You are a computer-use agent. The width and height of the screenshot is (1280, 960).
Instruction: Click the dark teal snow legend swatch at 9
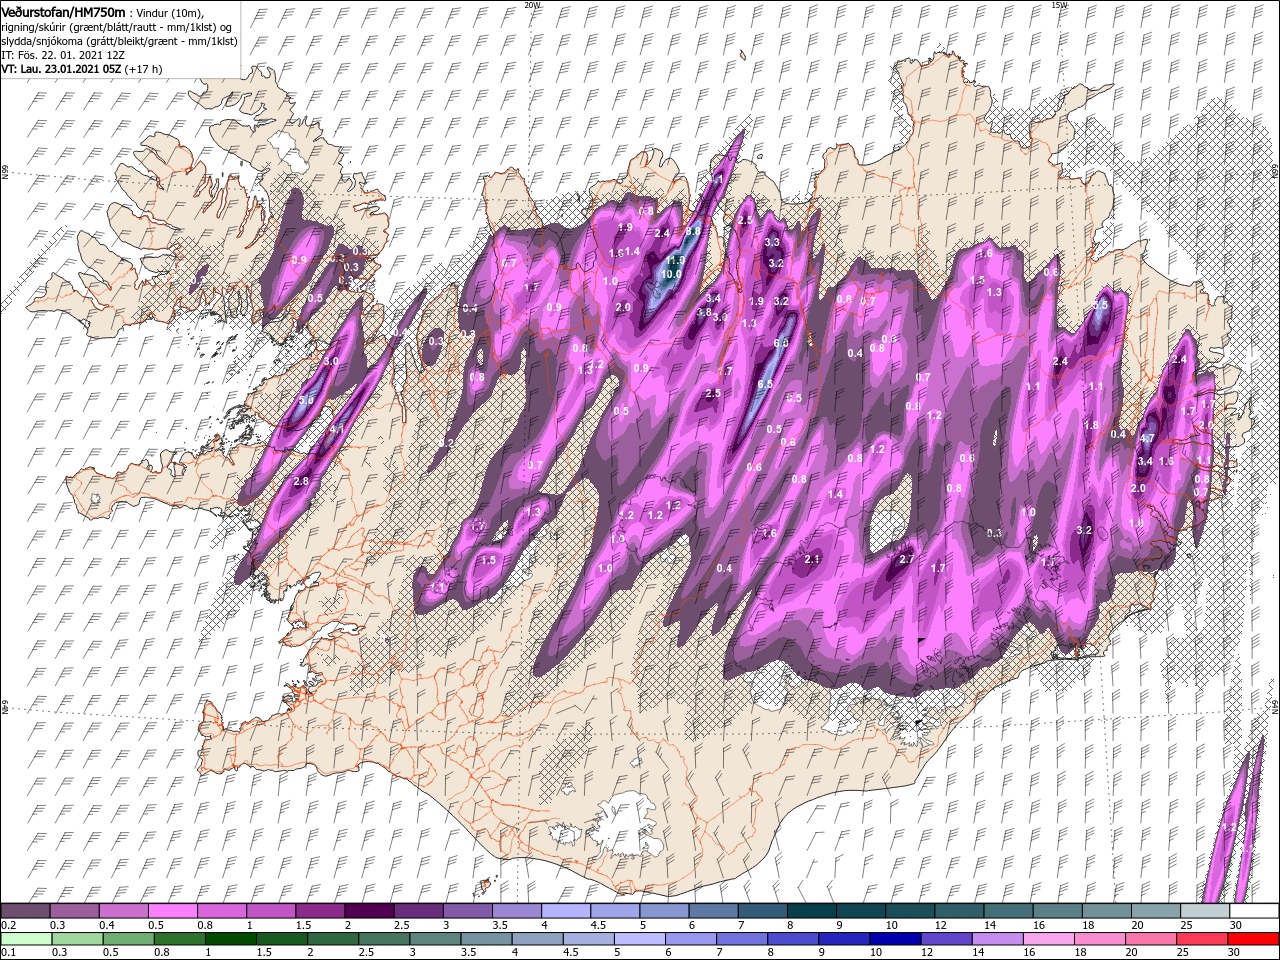coord(861,910)
